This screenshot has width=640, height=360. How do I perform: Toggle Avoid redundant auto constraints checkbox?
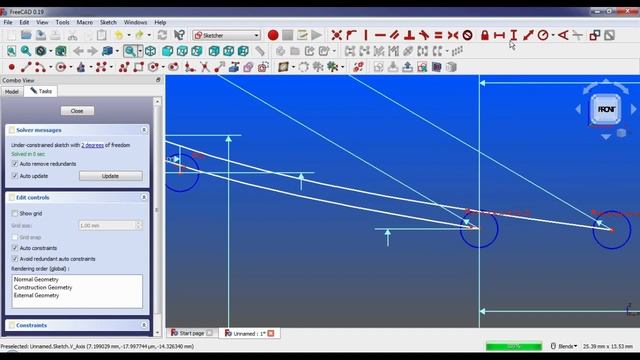[x=15, y=259]
